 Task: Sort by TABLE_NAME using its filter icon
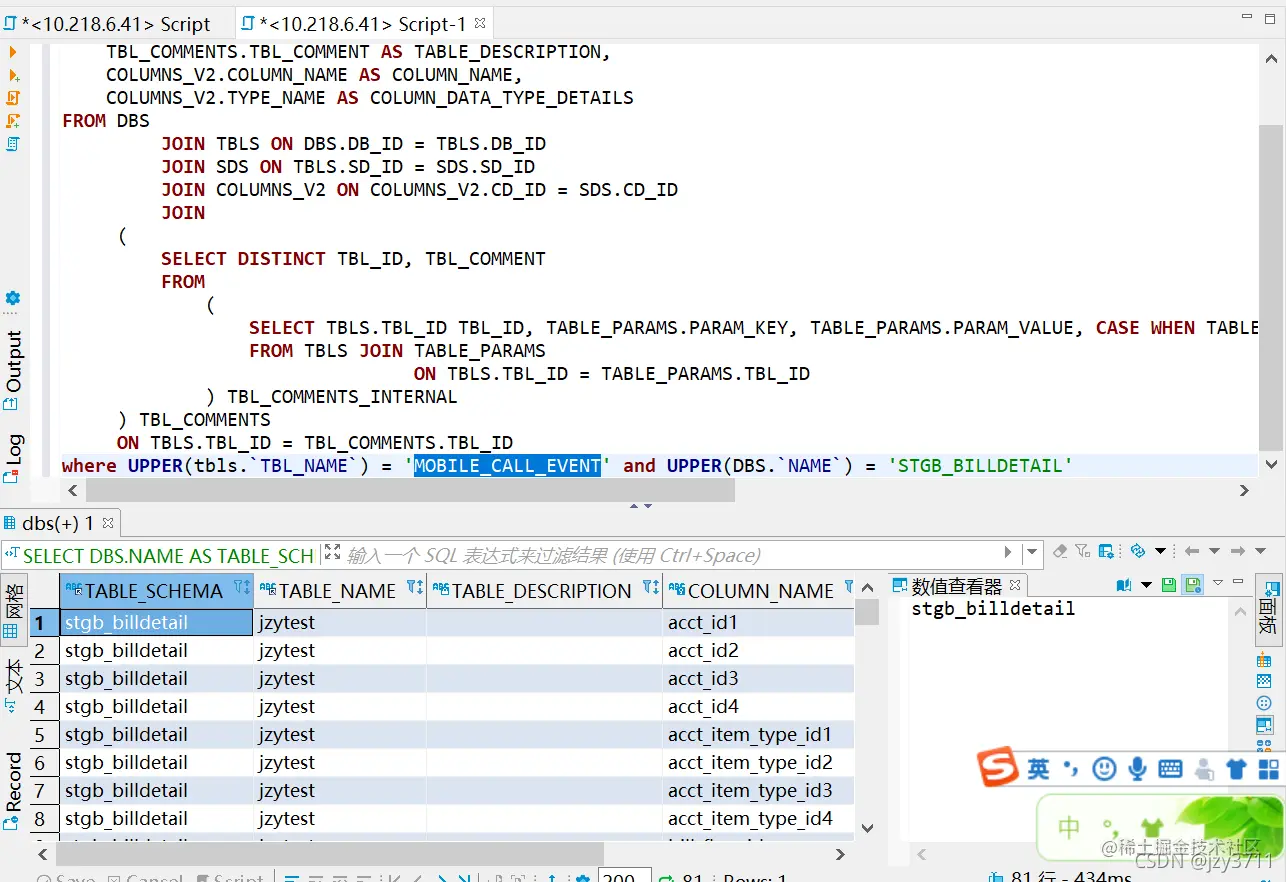415,588
